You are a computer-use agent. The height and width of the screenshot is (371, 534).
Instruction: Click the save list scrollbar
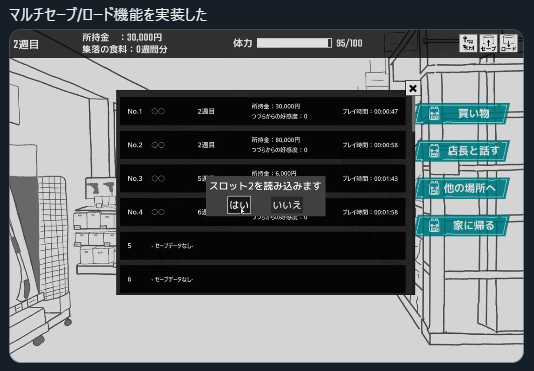point(413,114)
